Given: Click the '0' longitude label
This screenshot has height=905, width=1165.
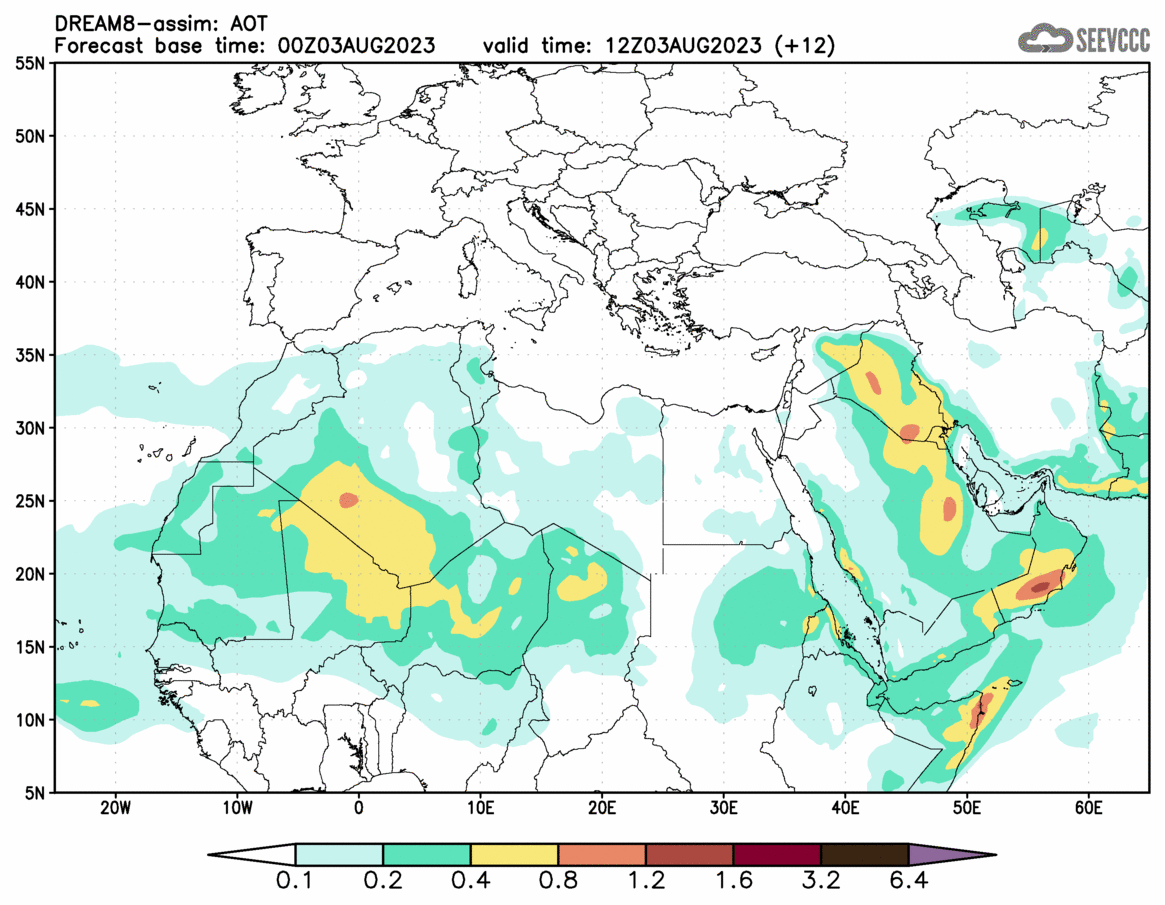Looking at the screenshot, I should 359,808.
